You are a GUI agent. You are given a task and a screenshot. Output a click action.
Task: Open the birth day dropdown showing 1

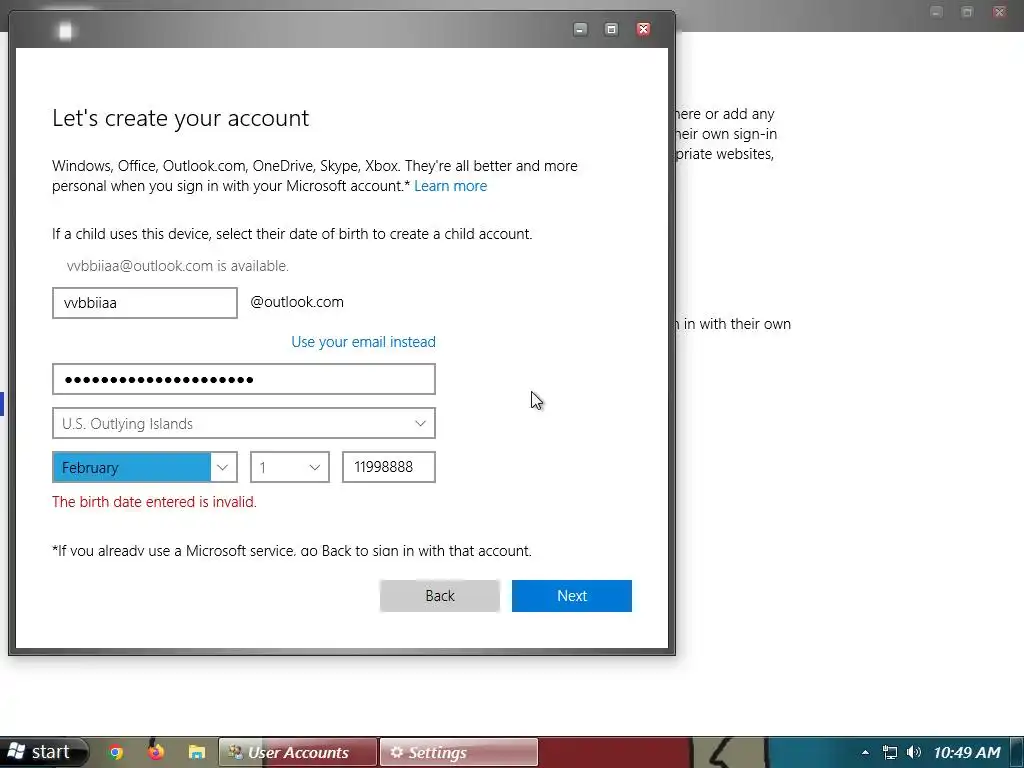(x=290, y=468)
